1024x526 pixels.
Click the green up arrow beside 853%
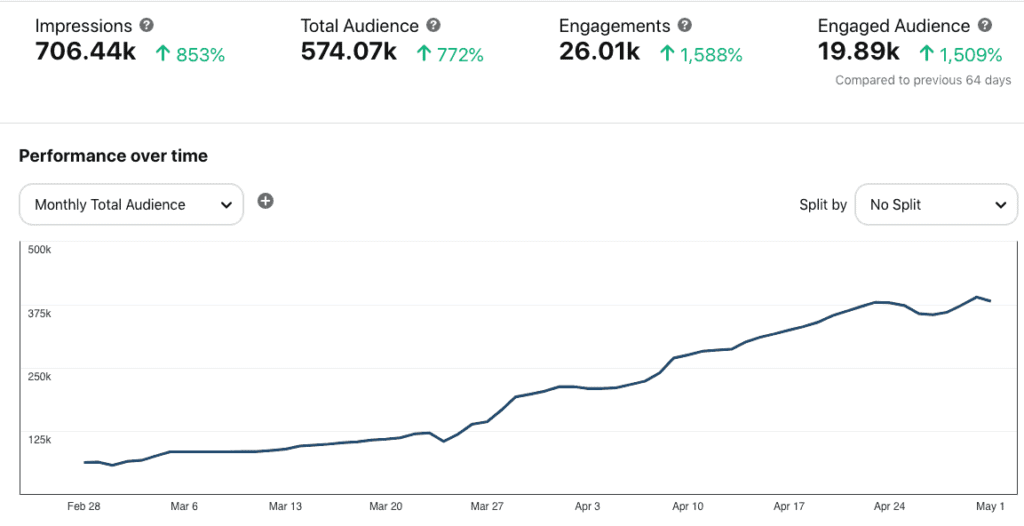tap(163, 54)
